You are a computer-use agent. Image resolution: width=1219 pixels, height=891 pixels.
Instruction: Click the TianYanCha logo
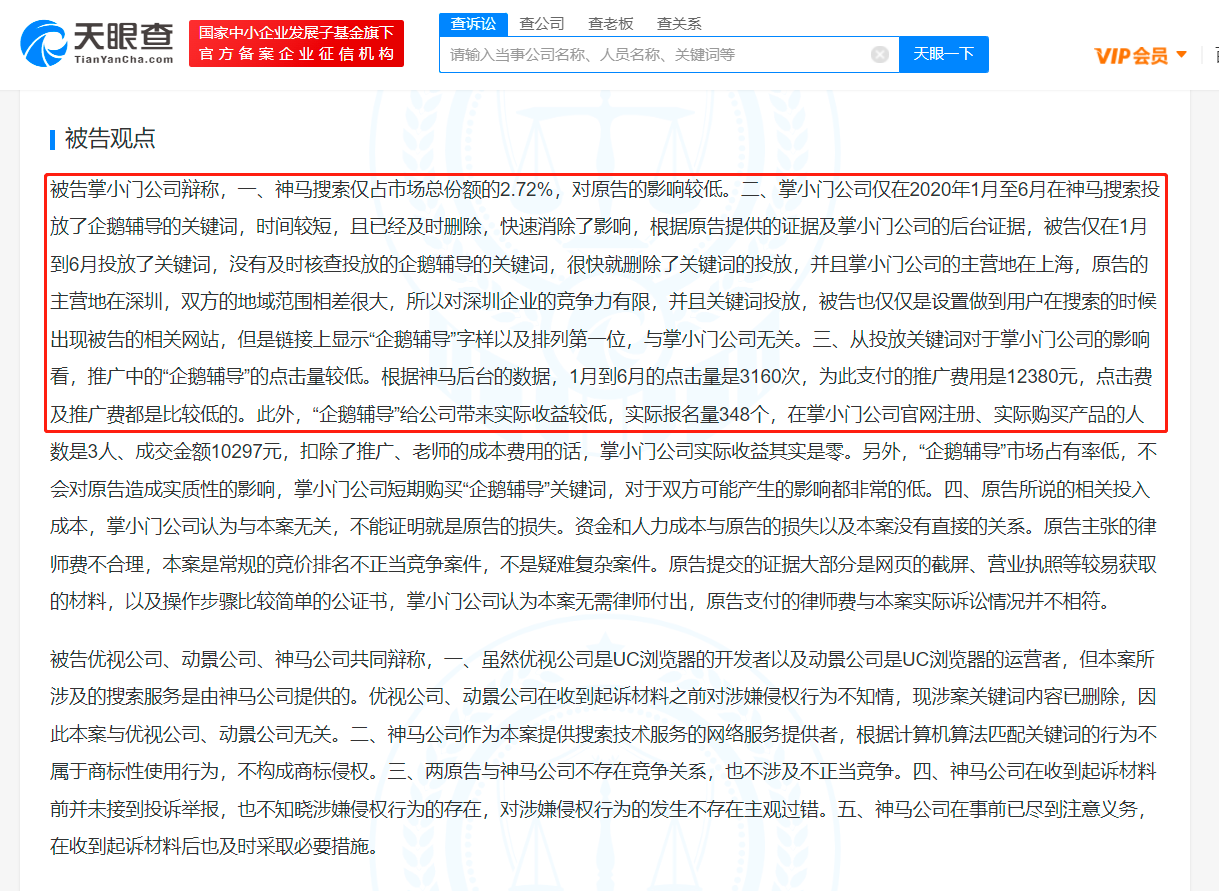point(96,44)
